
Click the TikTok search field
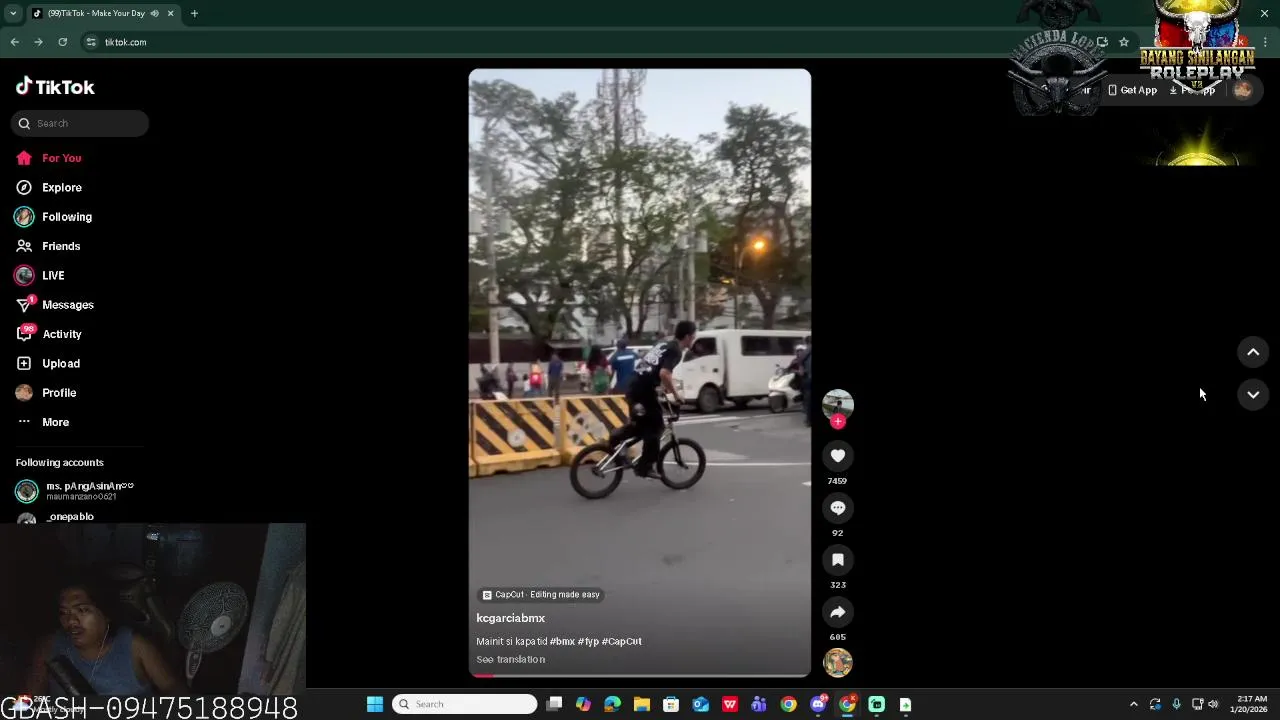(x=80, y=123)
